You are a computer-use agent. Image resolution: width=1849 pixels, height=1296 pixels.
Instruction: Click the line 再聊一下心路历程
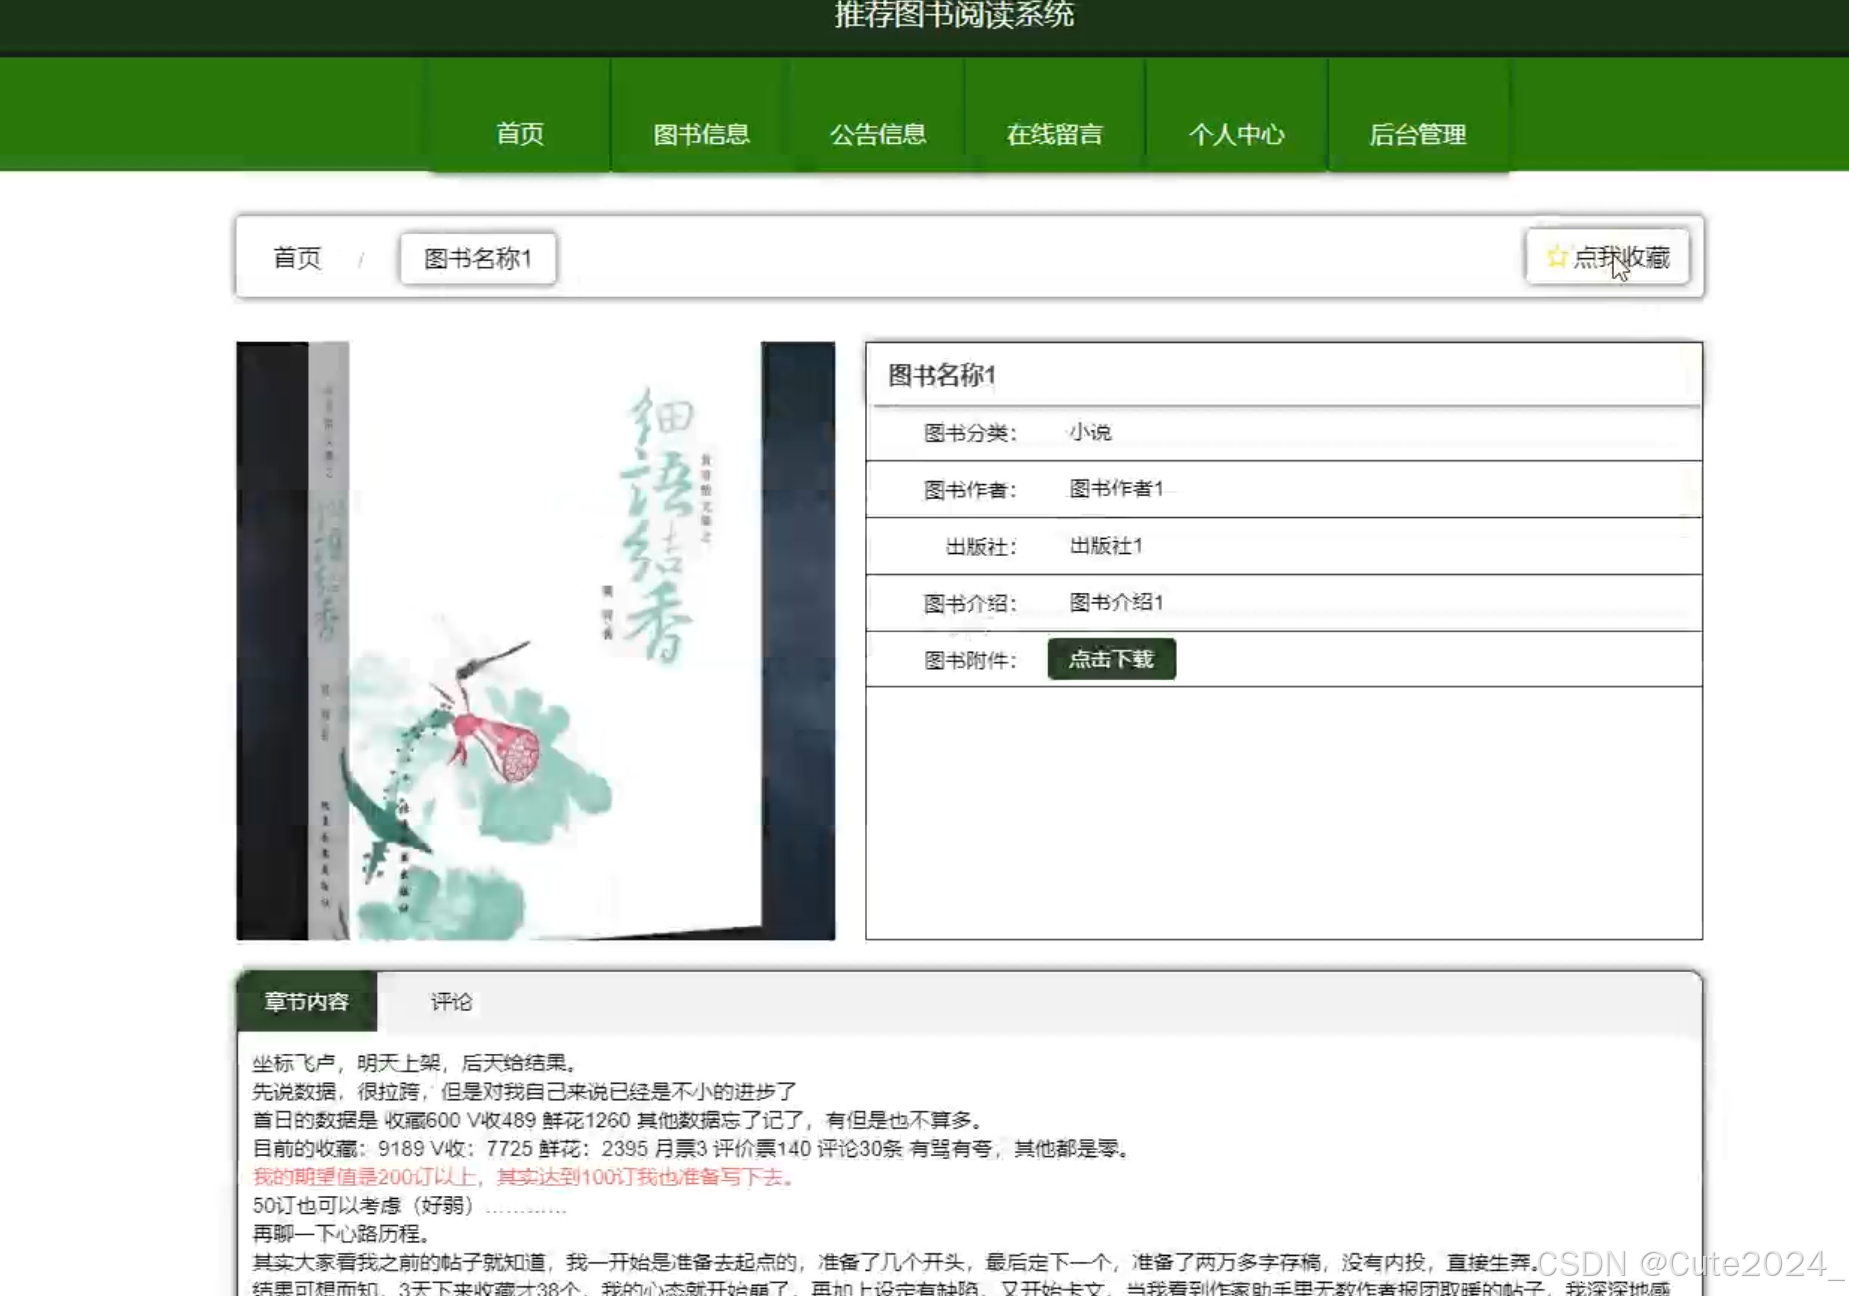341,1234
